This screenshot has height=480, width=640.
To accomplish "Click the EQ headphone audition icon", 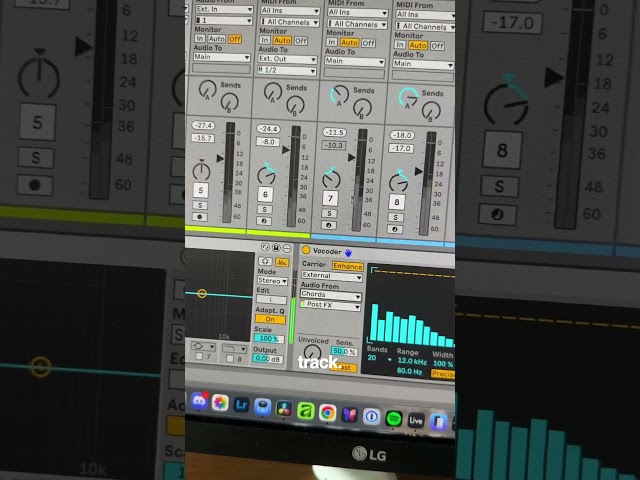I will 266,261.
